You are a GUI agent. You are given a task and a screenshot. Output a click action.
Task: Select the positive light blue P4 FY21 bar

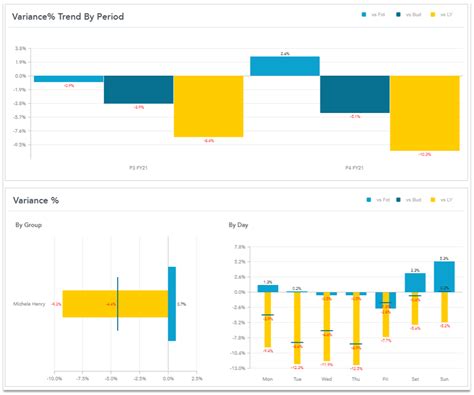click(285, 66)
